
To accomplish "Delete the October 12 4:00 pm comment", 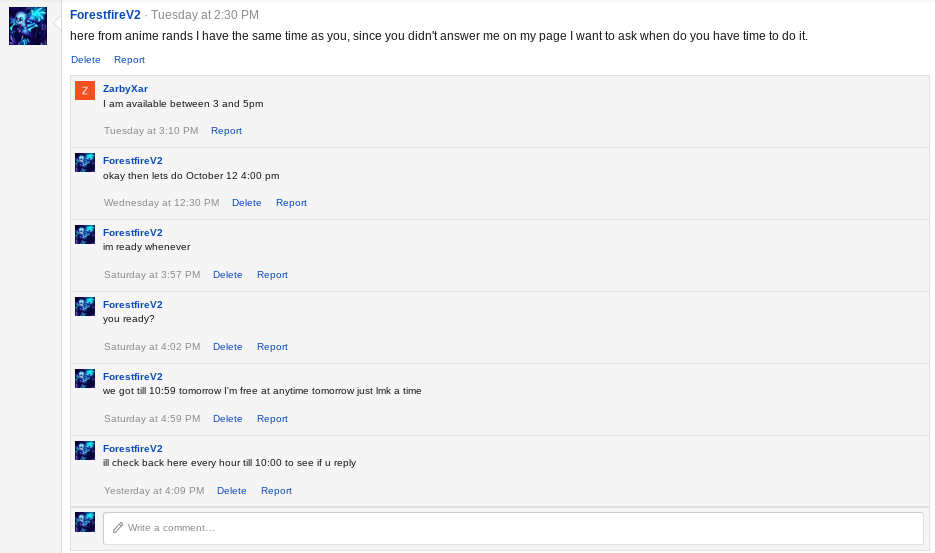I will tap(246, 203).
